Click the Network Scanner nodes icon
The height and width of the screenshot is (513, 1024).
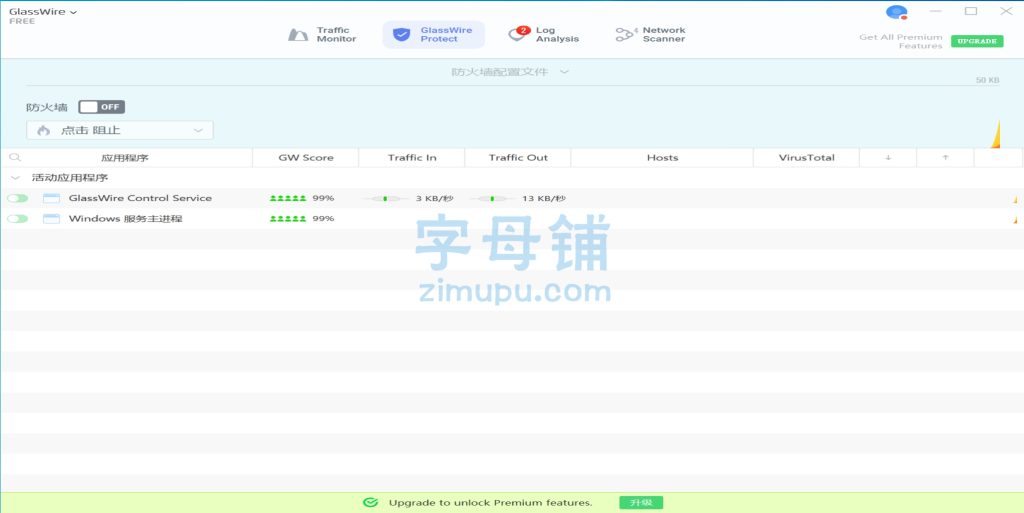click(626, 35)
